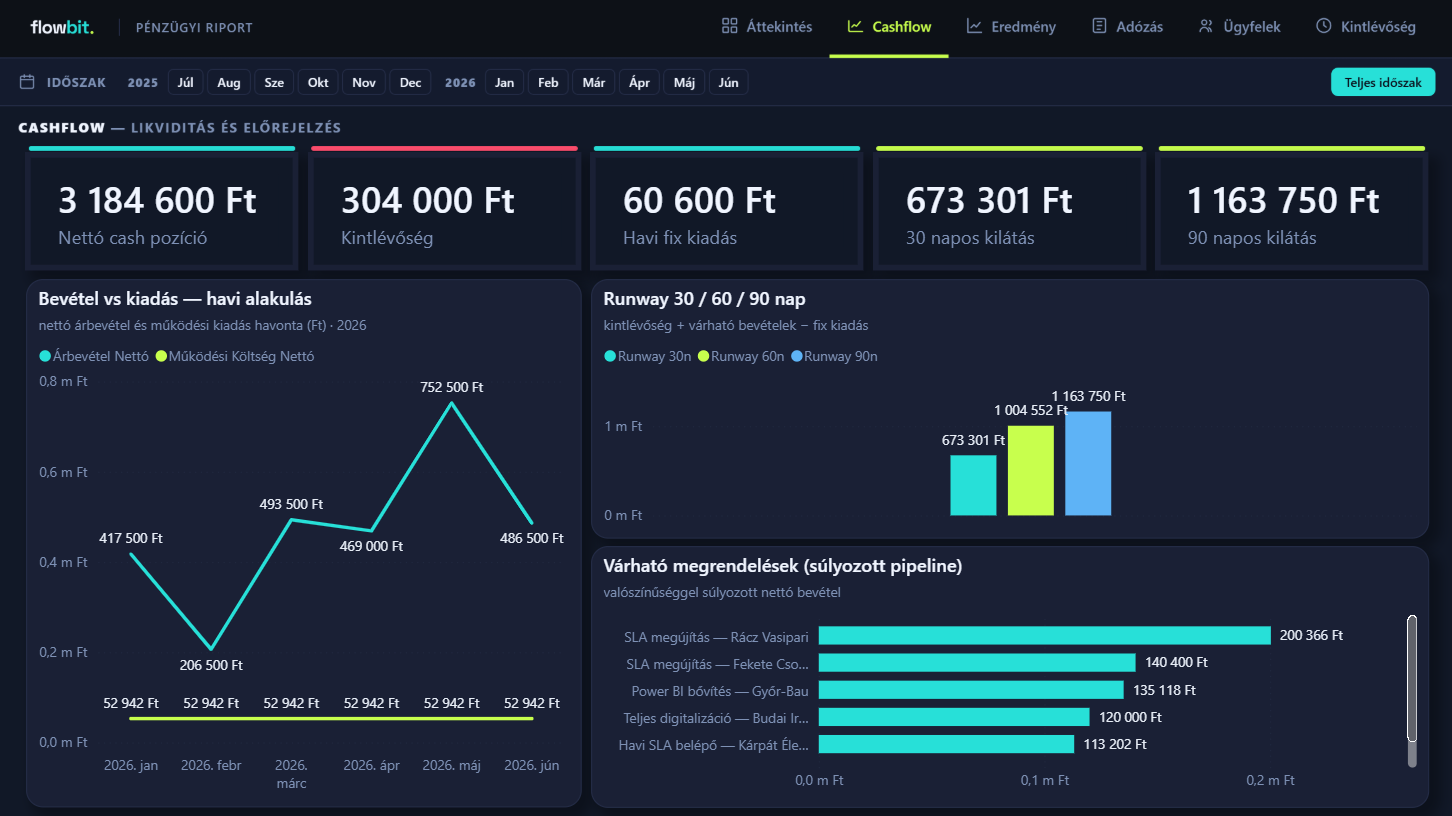
Task: Select the Sze month filter
Action: click(x=274, y=83)
